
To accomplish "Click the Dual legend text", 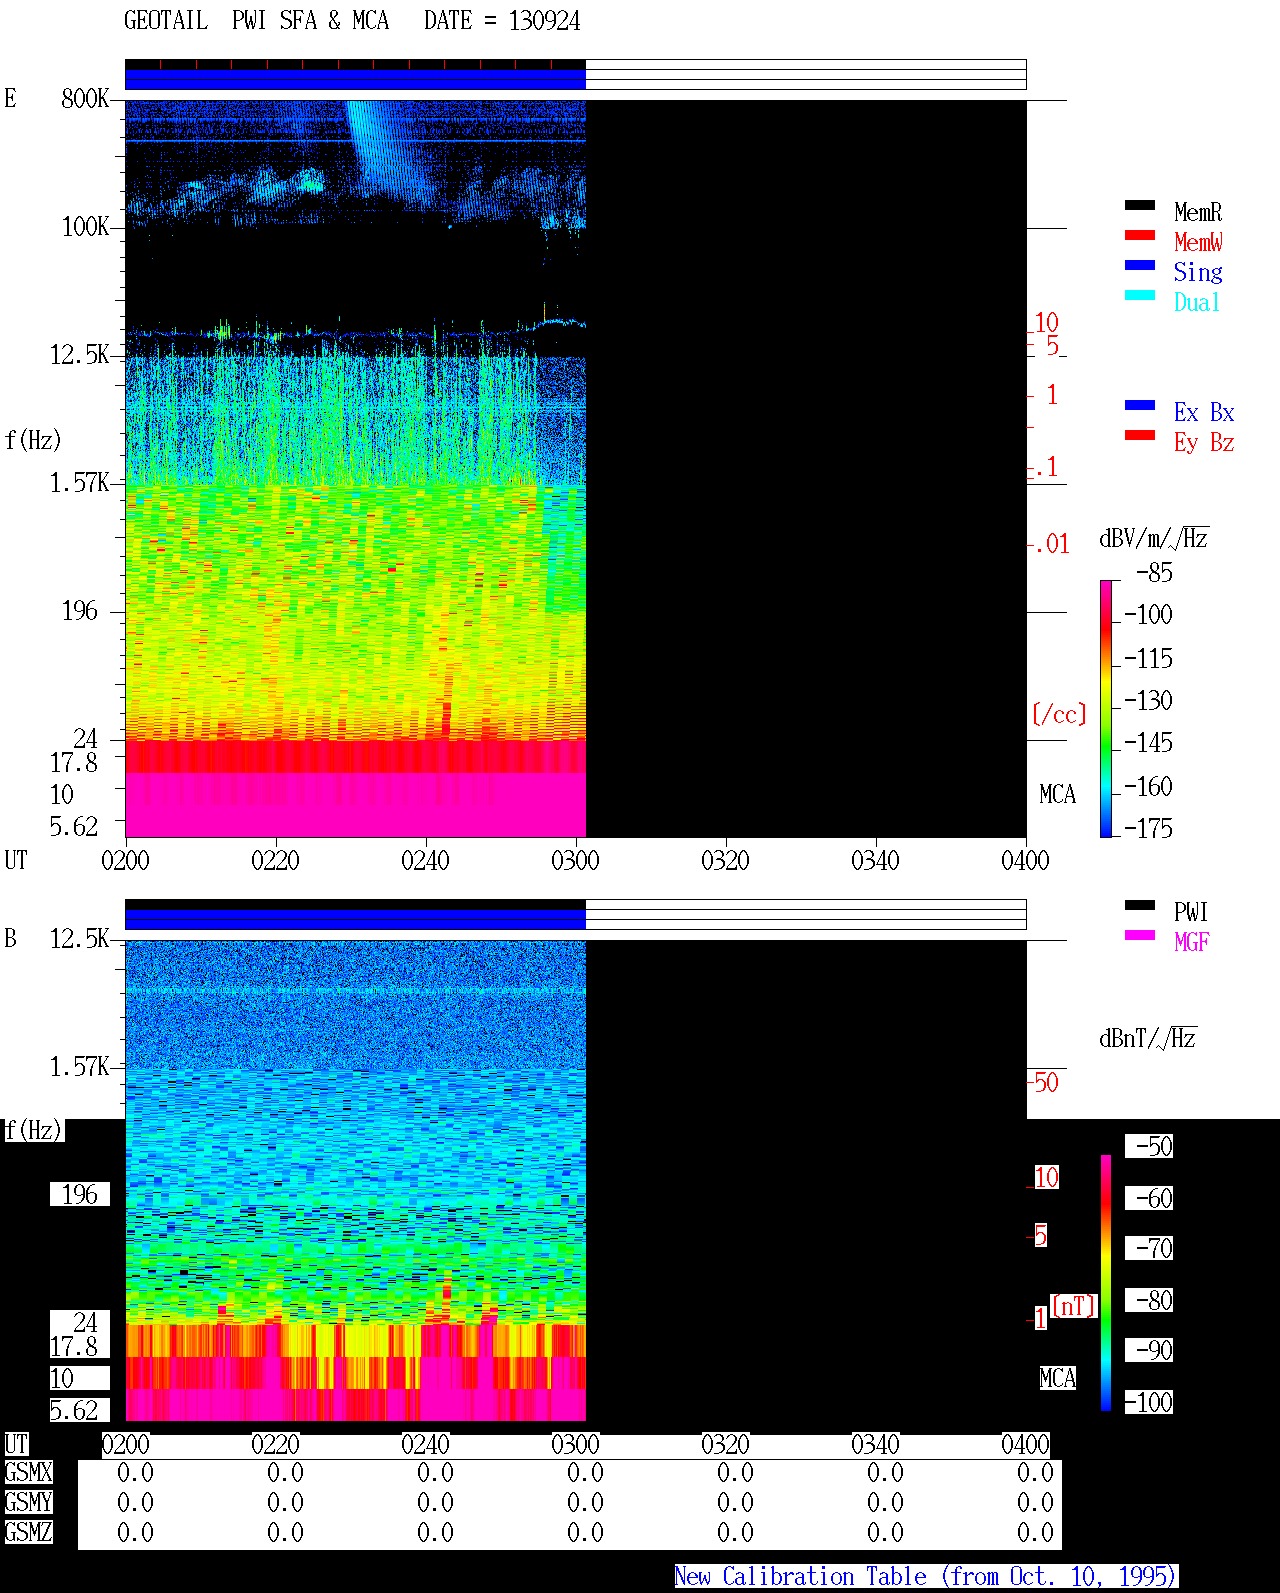I will coord(1197,302).
